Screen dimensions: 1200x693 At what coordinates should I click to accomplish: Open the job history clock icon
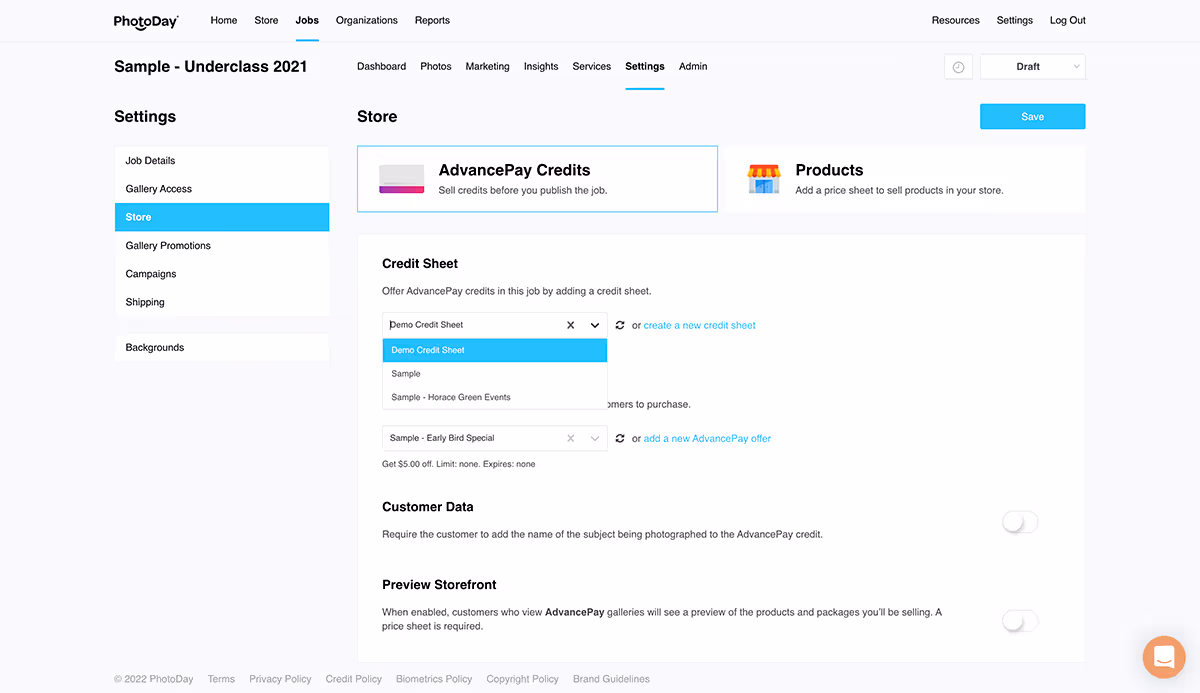coord(958,67)
